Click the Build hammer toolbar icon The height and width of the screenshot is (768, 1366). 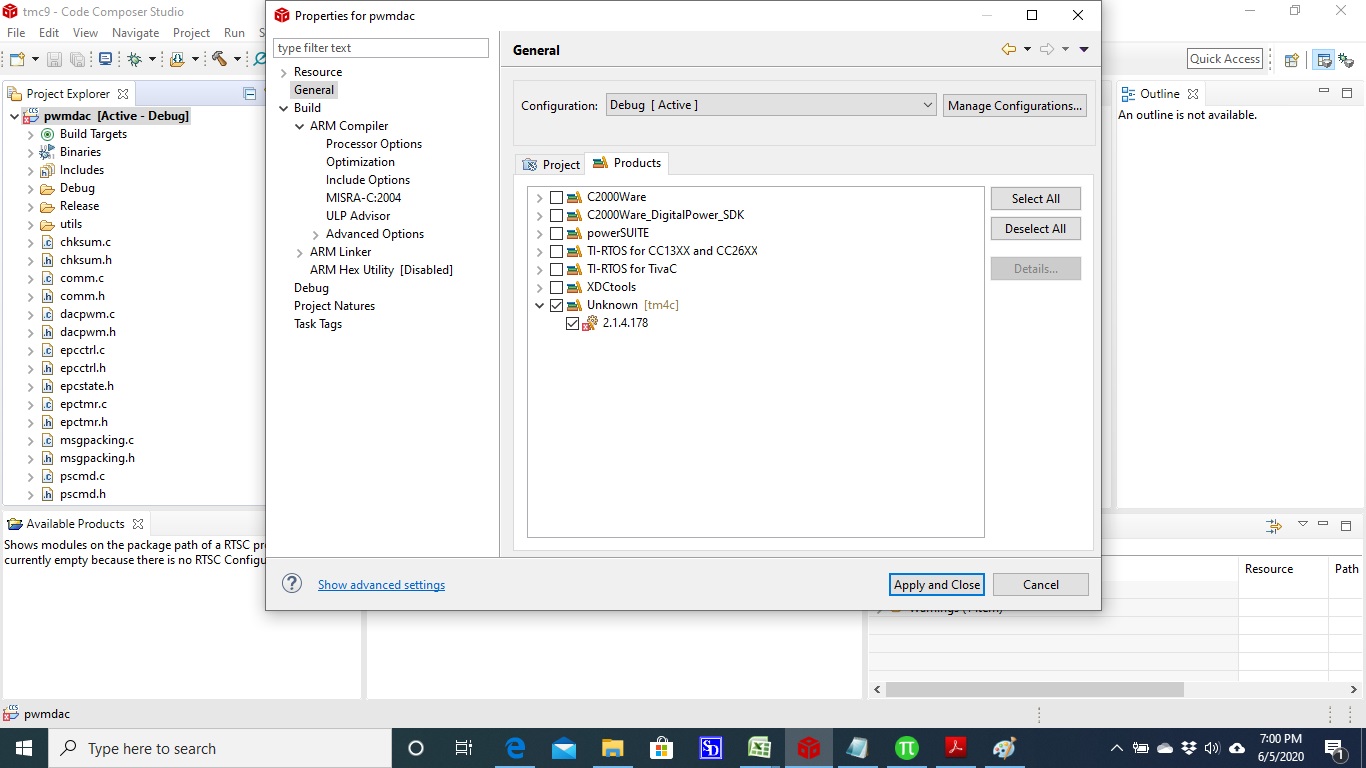click(x=219, y=59)
